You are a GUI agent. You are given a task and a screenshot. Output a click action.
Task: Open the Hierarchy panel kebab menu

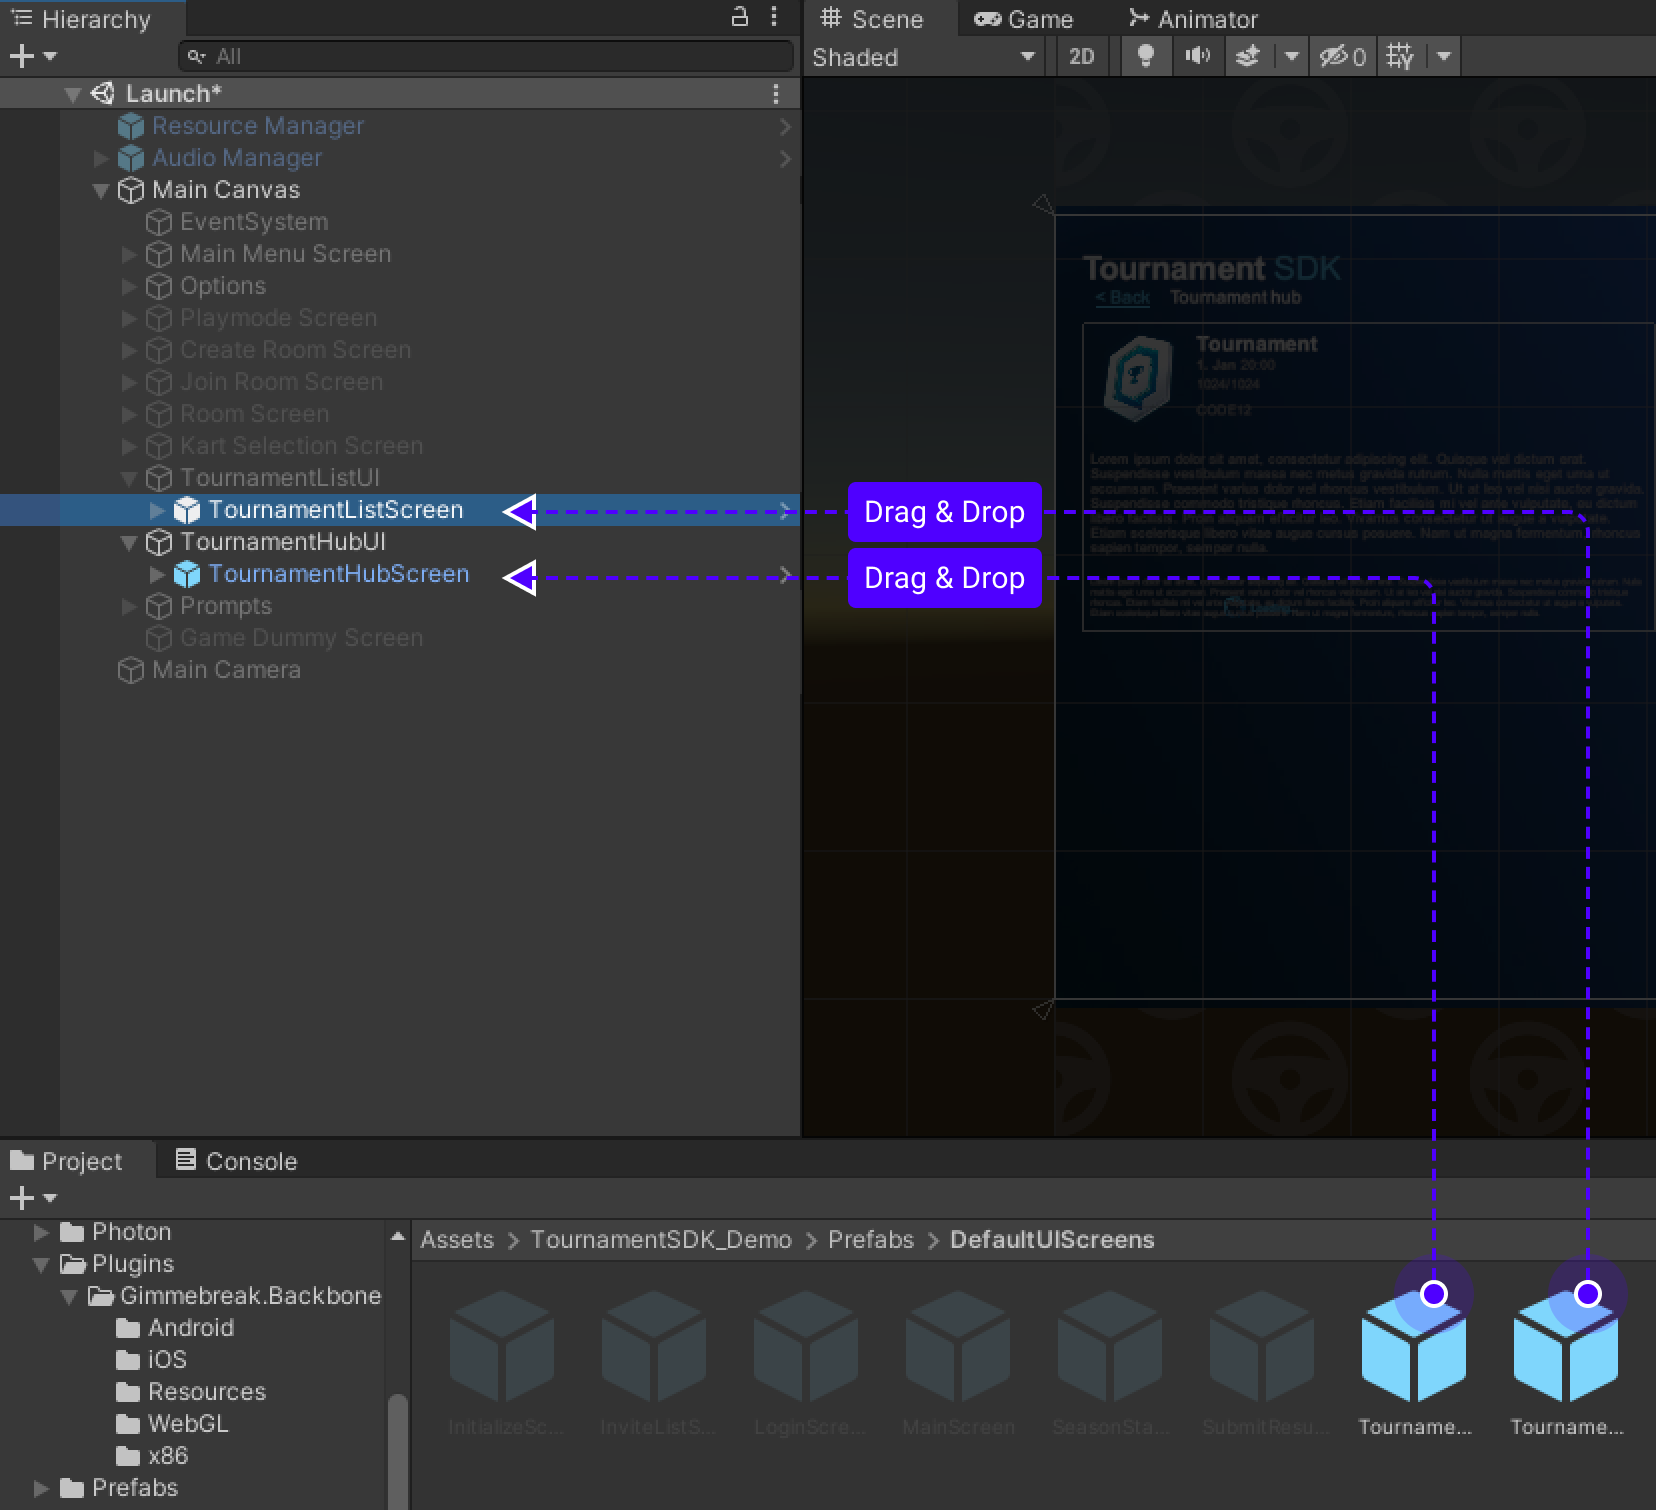[x=774, y=17]
